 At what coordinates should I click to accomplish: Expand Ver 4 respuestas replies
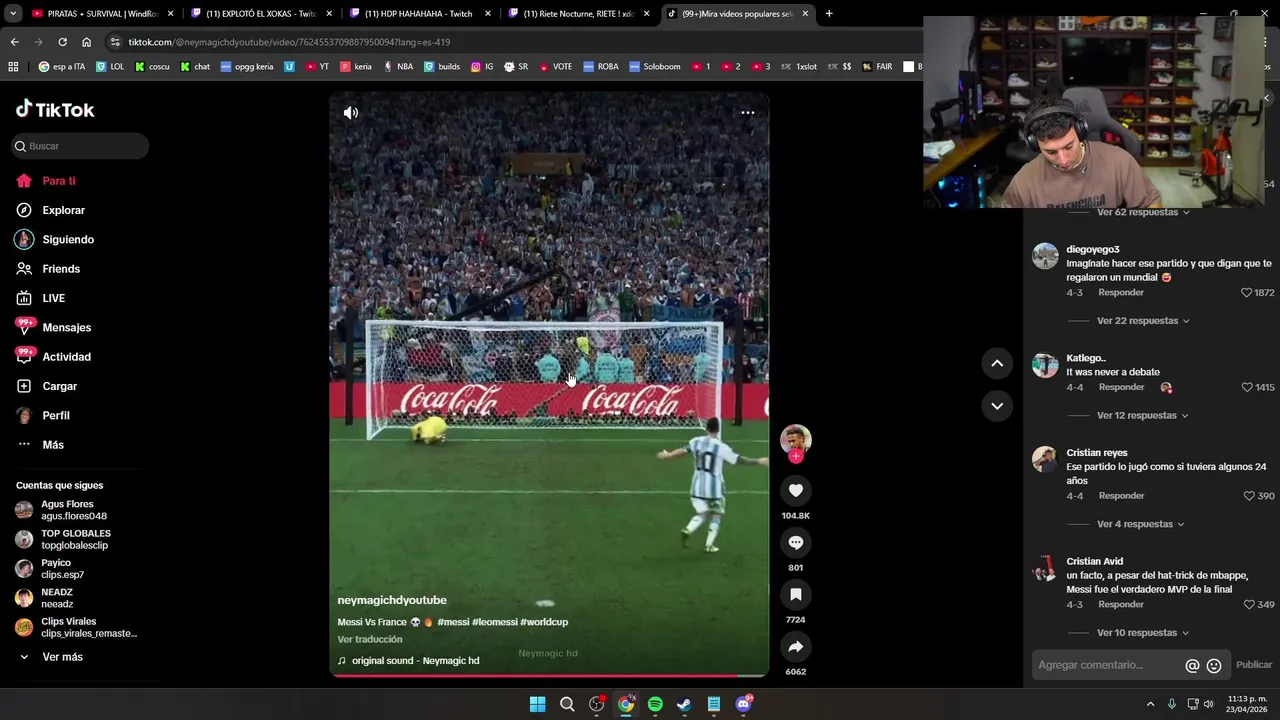click(1140, 524)
